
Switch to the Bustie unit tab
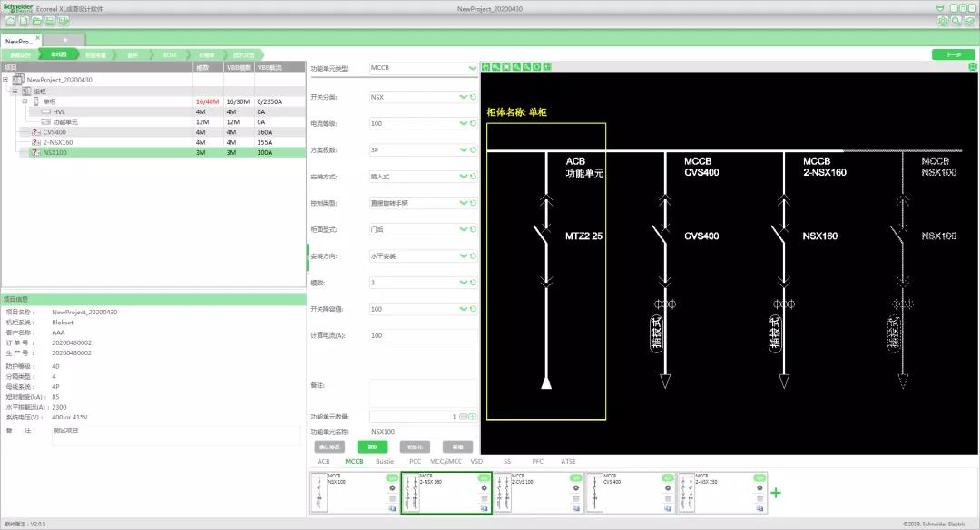coord(385,462)
